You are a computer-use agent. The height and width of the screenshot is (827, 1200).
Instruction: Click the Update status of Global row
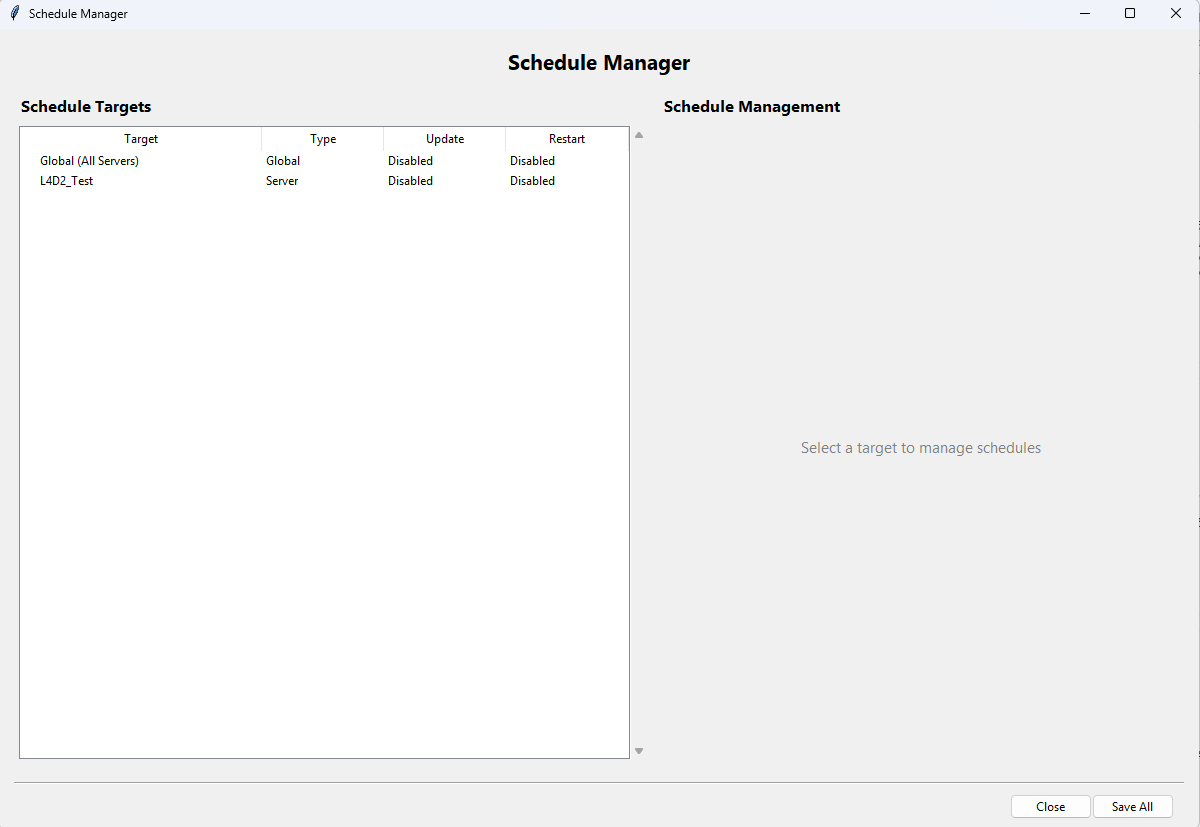coord(411,161)
